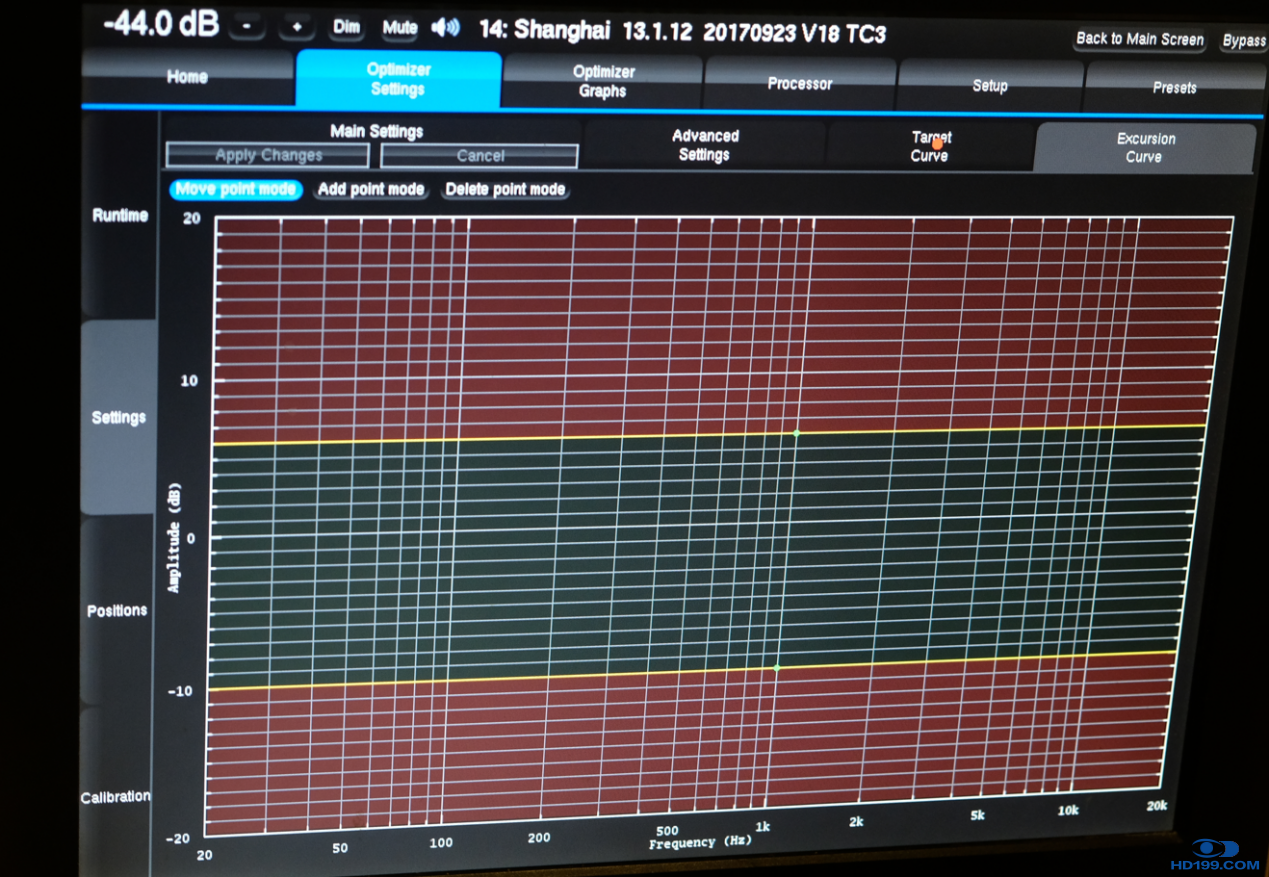Image resolution: width=1269 pixels, height=877 pixels.
Task: Select Add point mode
Action: pyautogui.click(x=371, y=189)
